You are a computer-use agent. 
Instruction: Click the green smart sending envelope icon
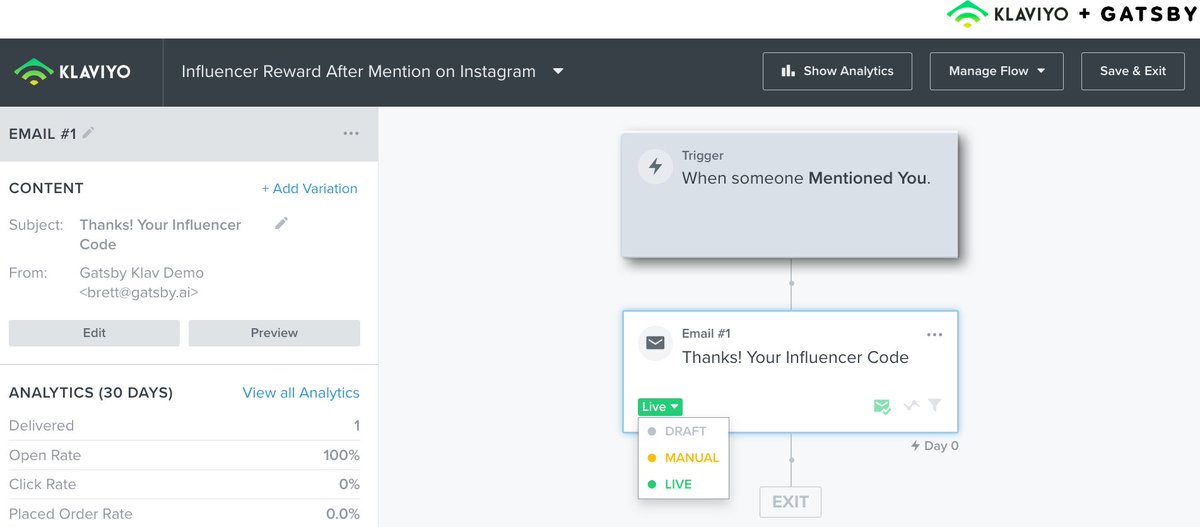point(882,406)
